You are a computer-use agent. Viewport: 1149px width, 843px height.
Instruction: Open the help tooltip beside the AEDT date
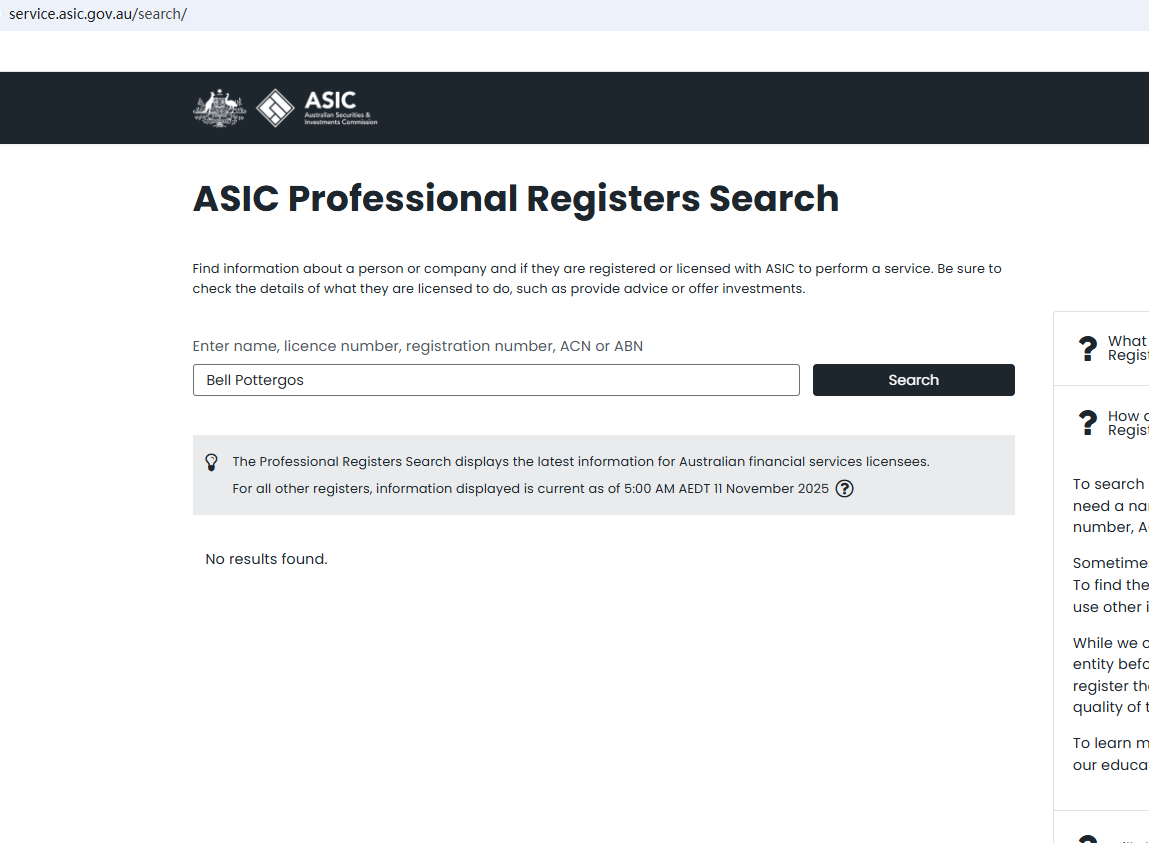[x=844, y=489]
